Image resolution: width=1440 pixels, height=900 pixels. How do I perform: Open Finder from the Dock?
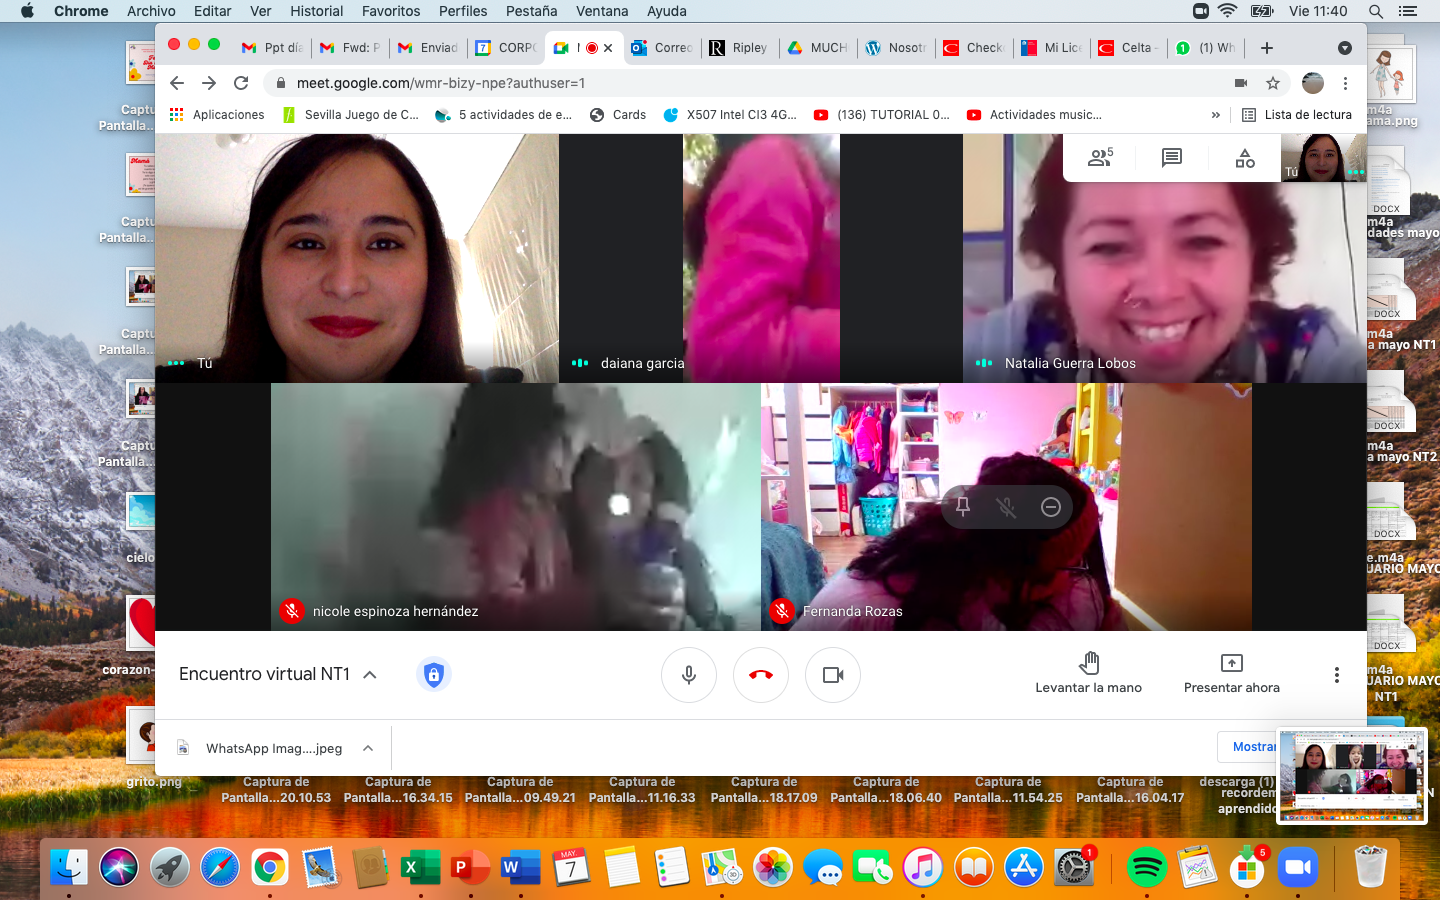coord(69,868)
